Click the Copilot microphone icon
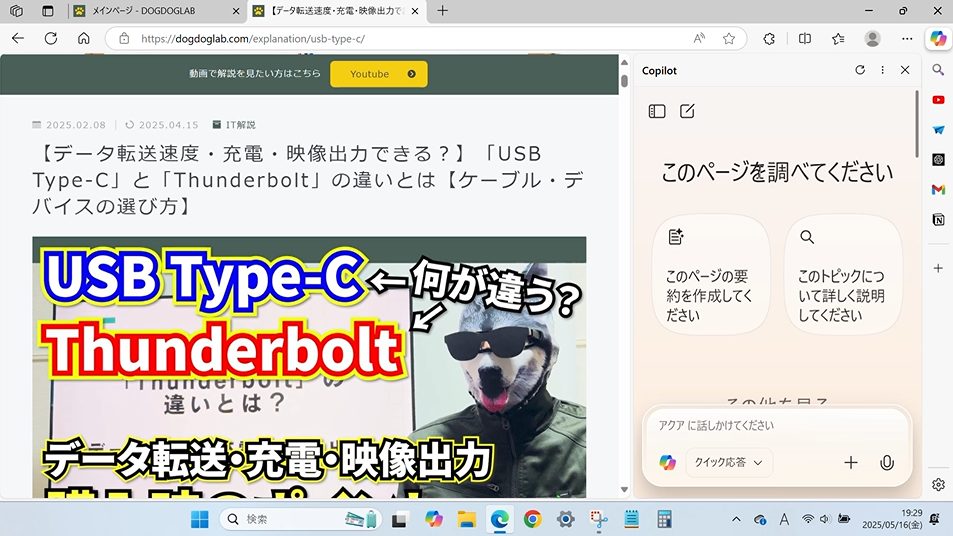This screenshot has height=536, width=953. (x=886, y=462)
